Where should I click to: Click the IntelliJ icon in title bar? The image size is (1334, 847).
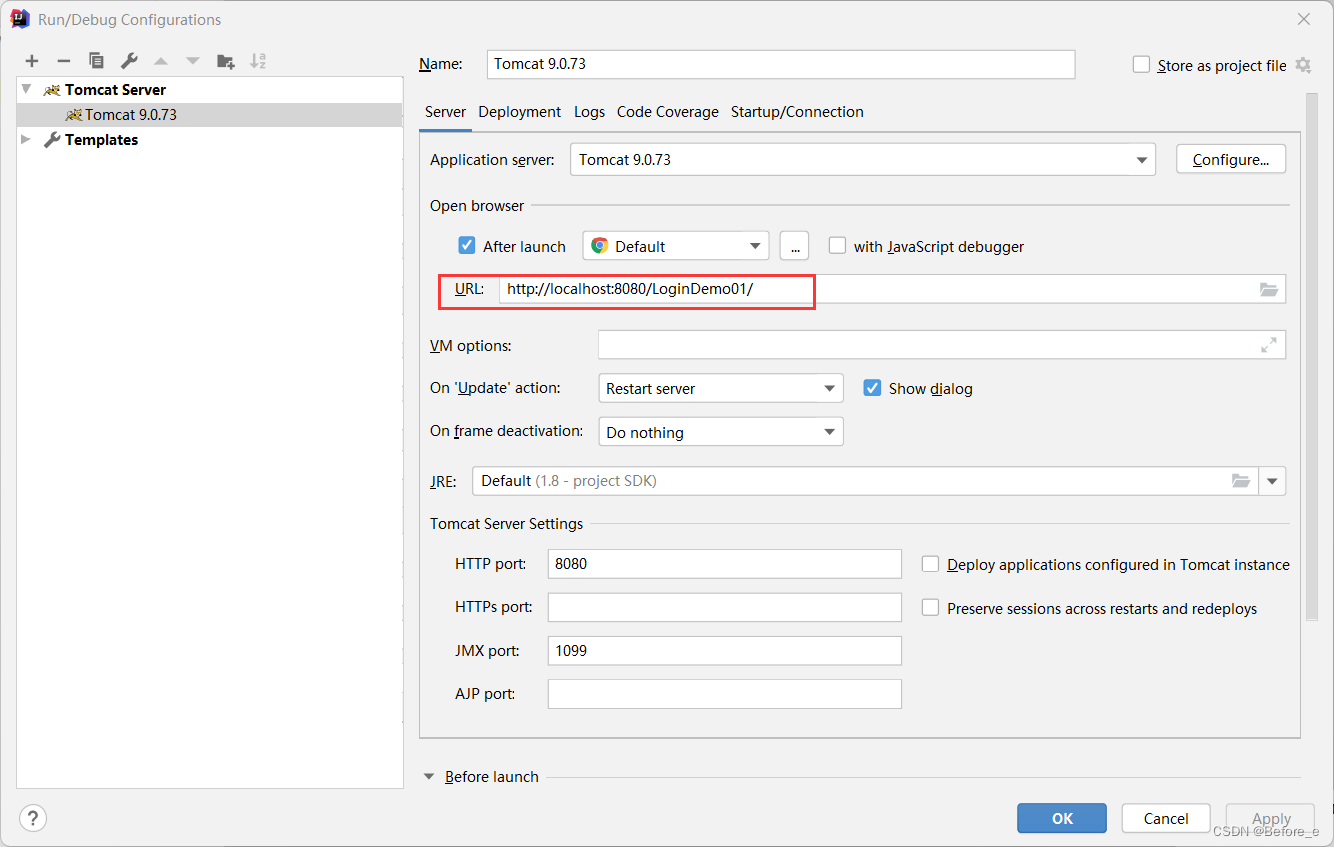20,19
